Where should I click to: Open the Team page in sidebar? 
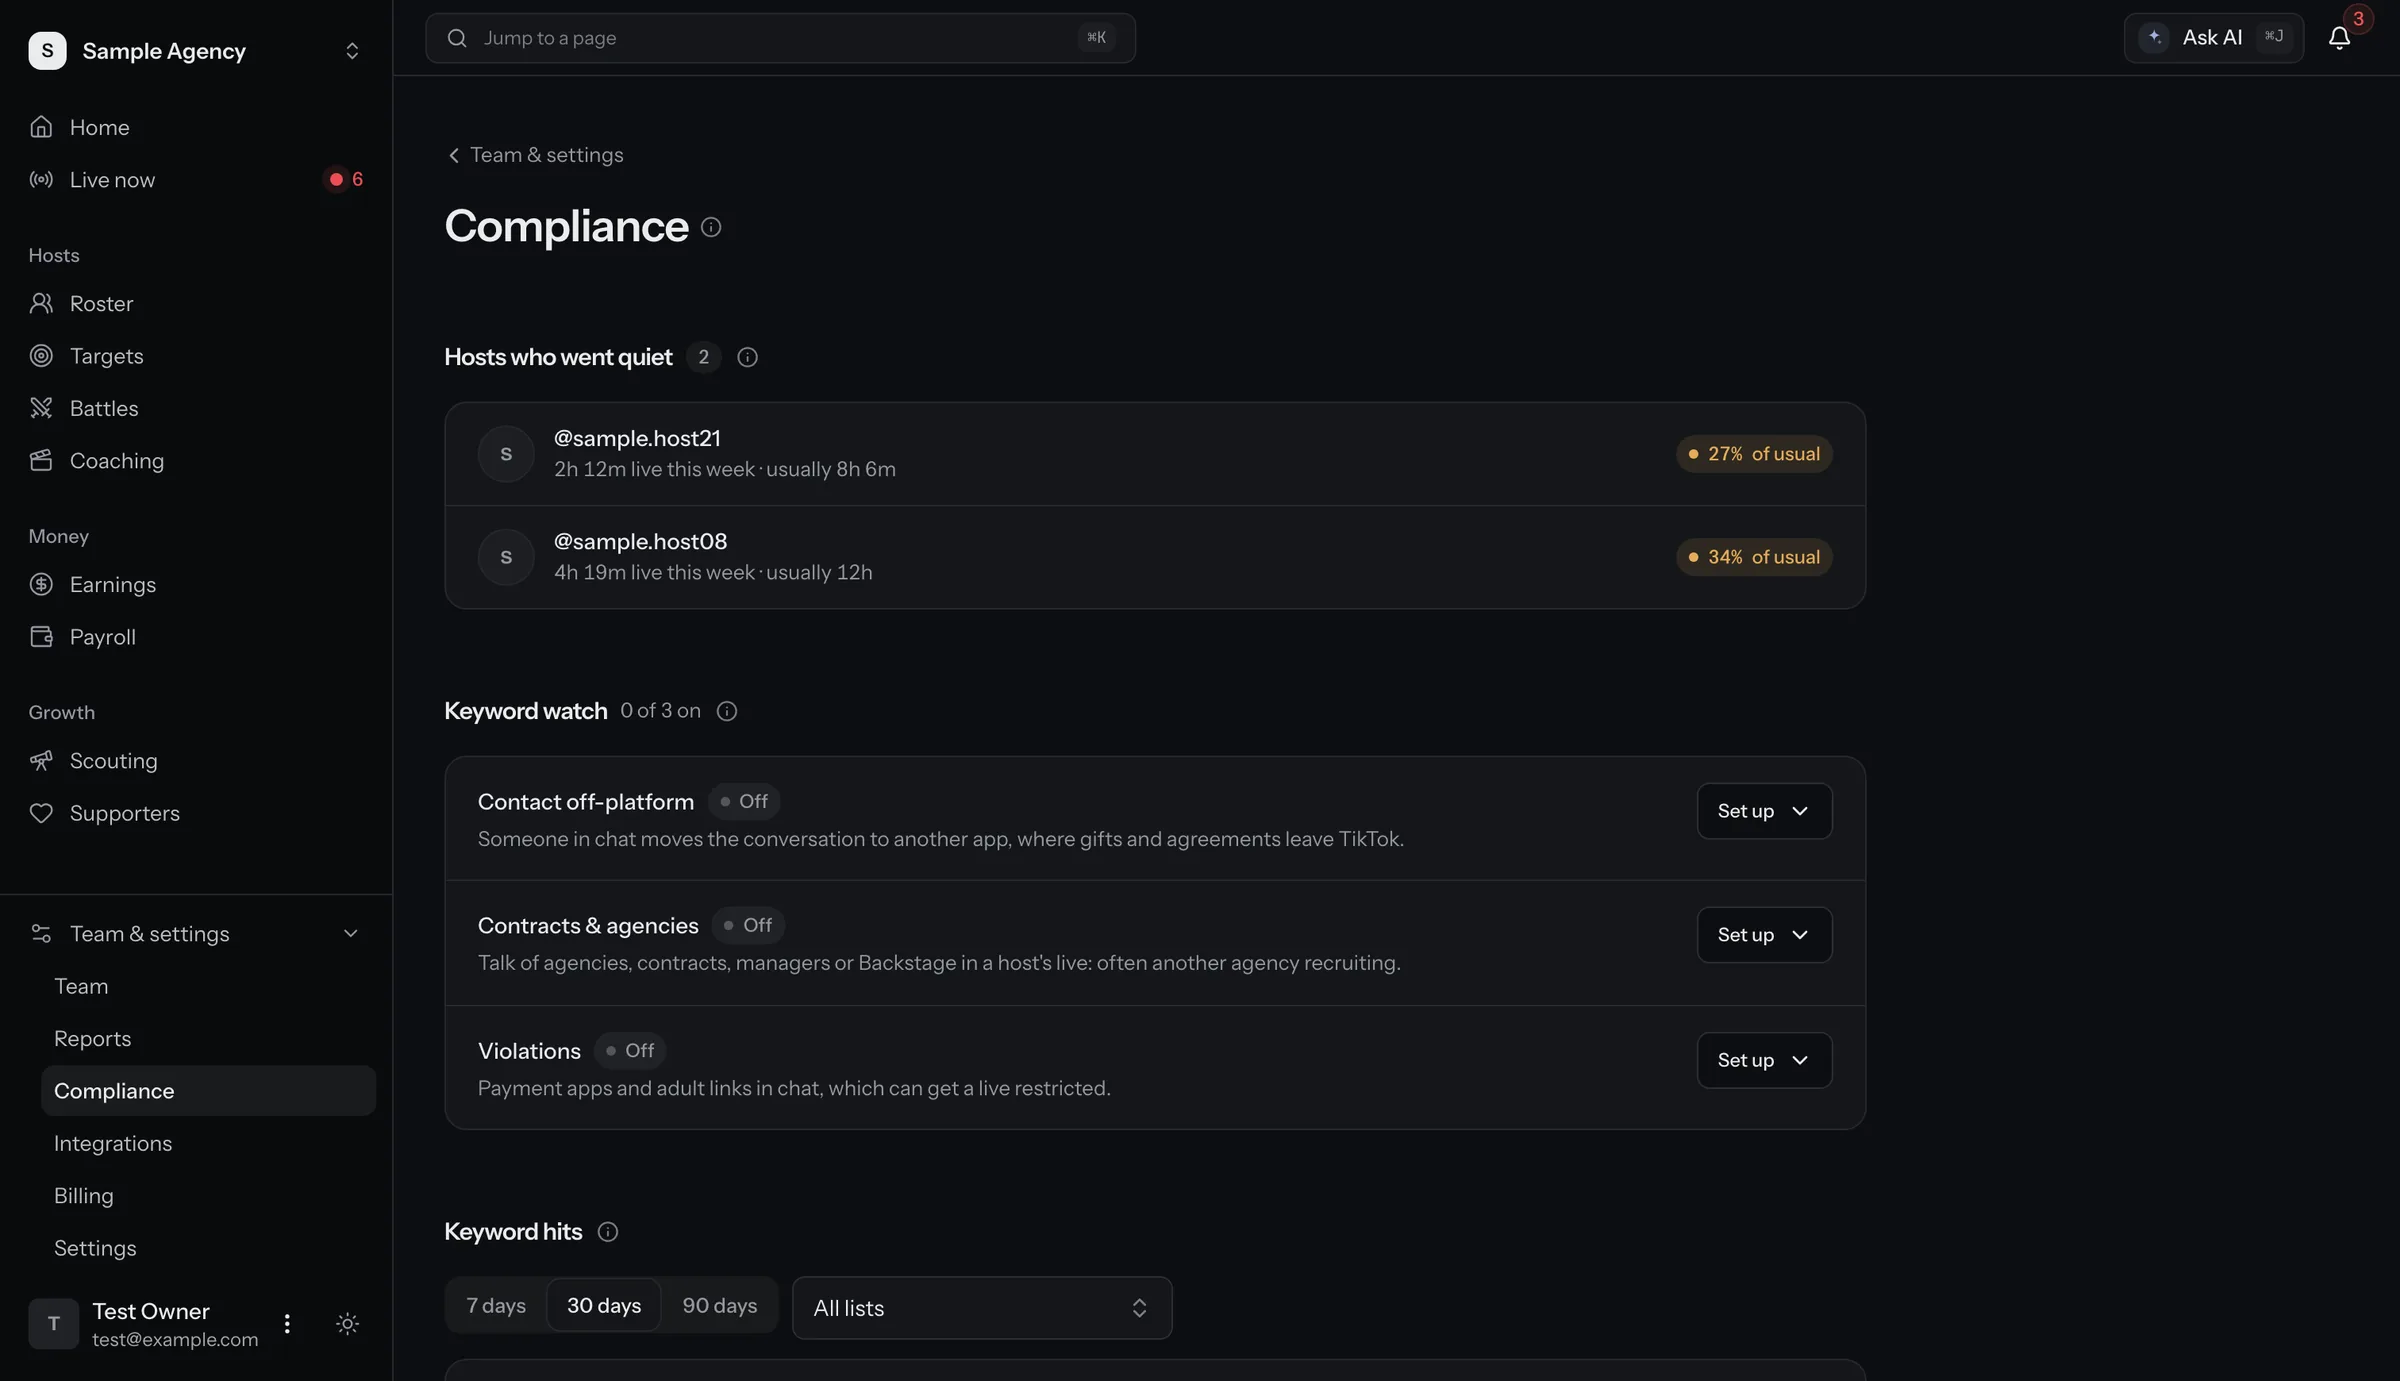pos(208,986)
